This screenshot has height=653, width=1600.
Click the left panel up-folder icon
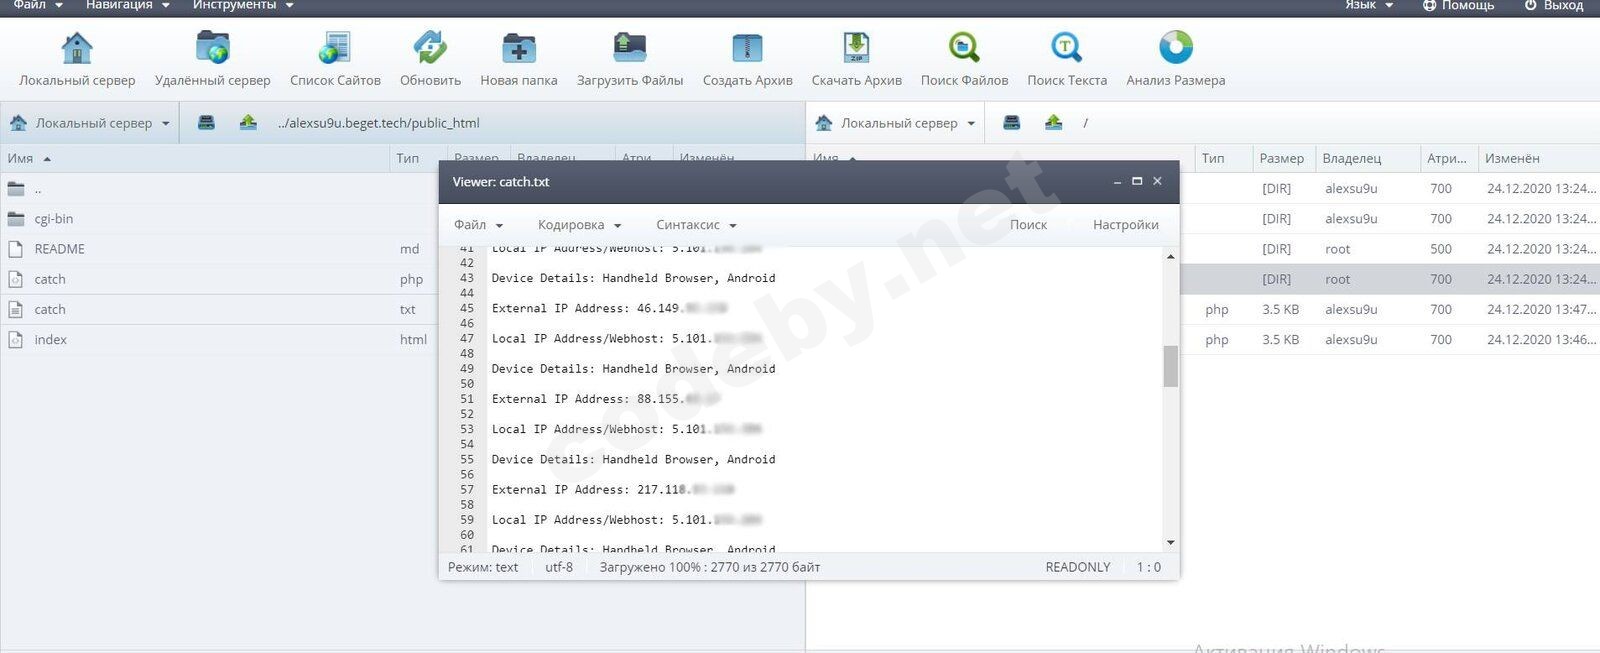[x=248, y=123]
